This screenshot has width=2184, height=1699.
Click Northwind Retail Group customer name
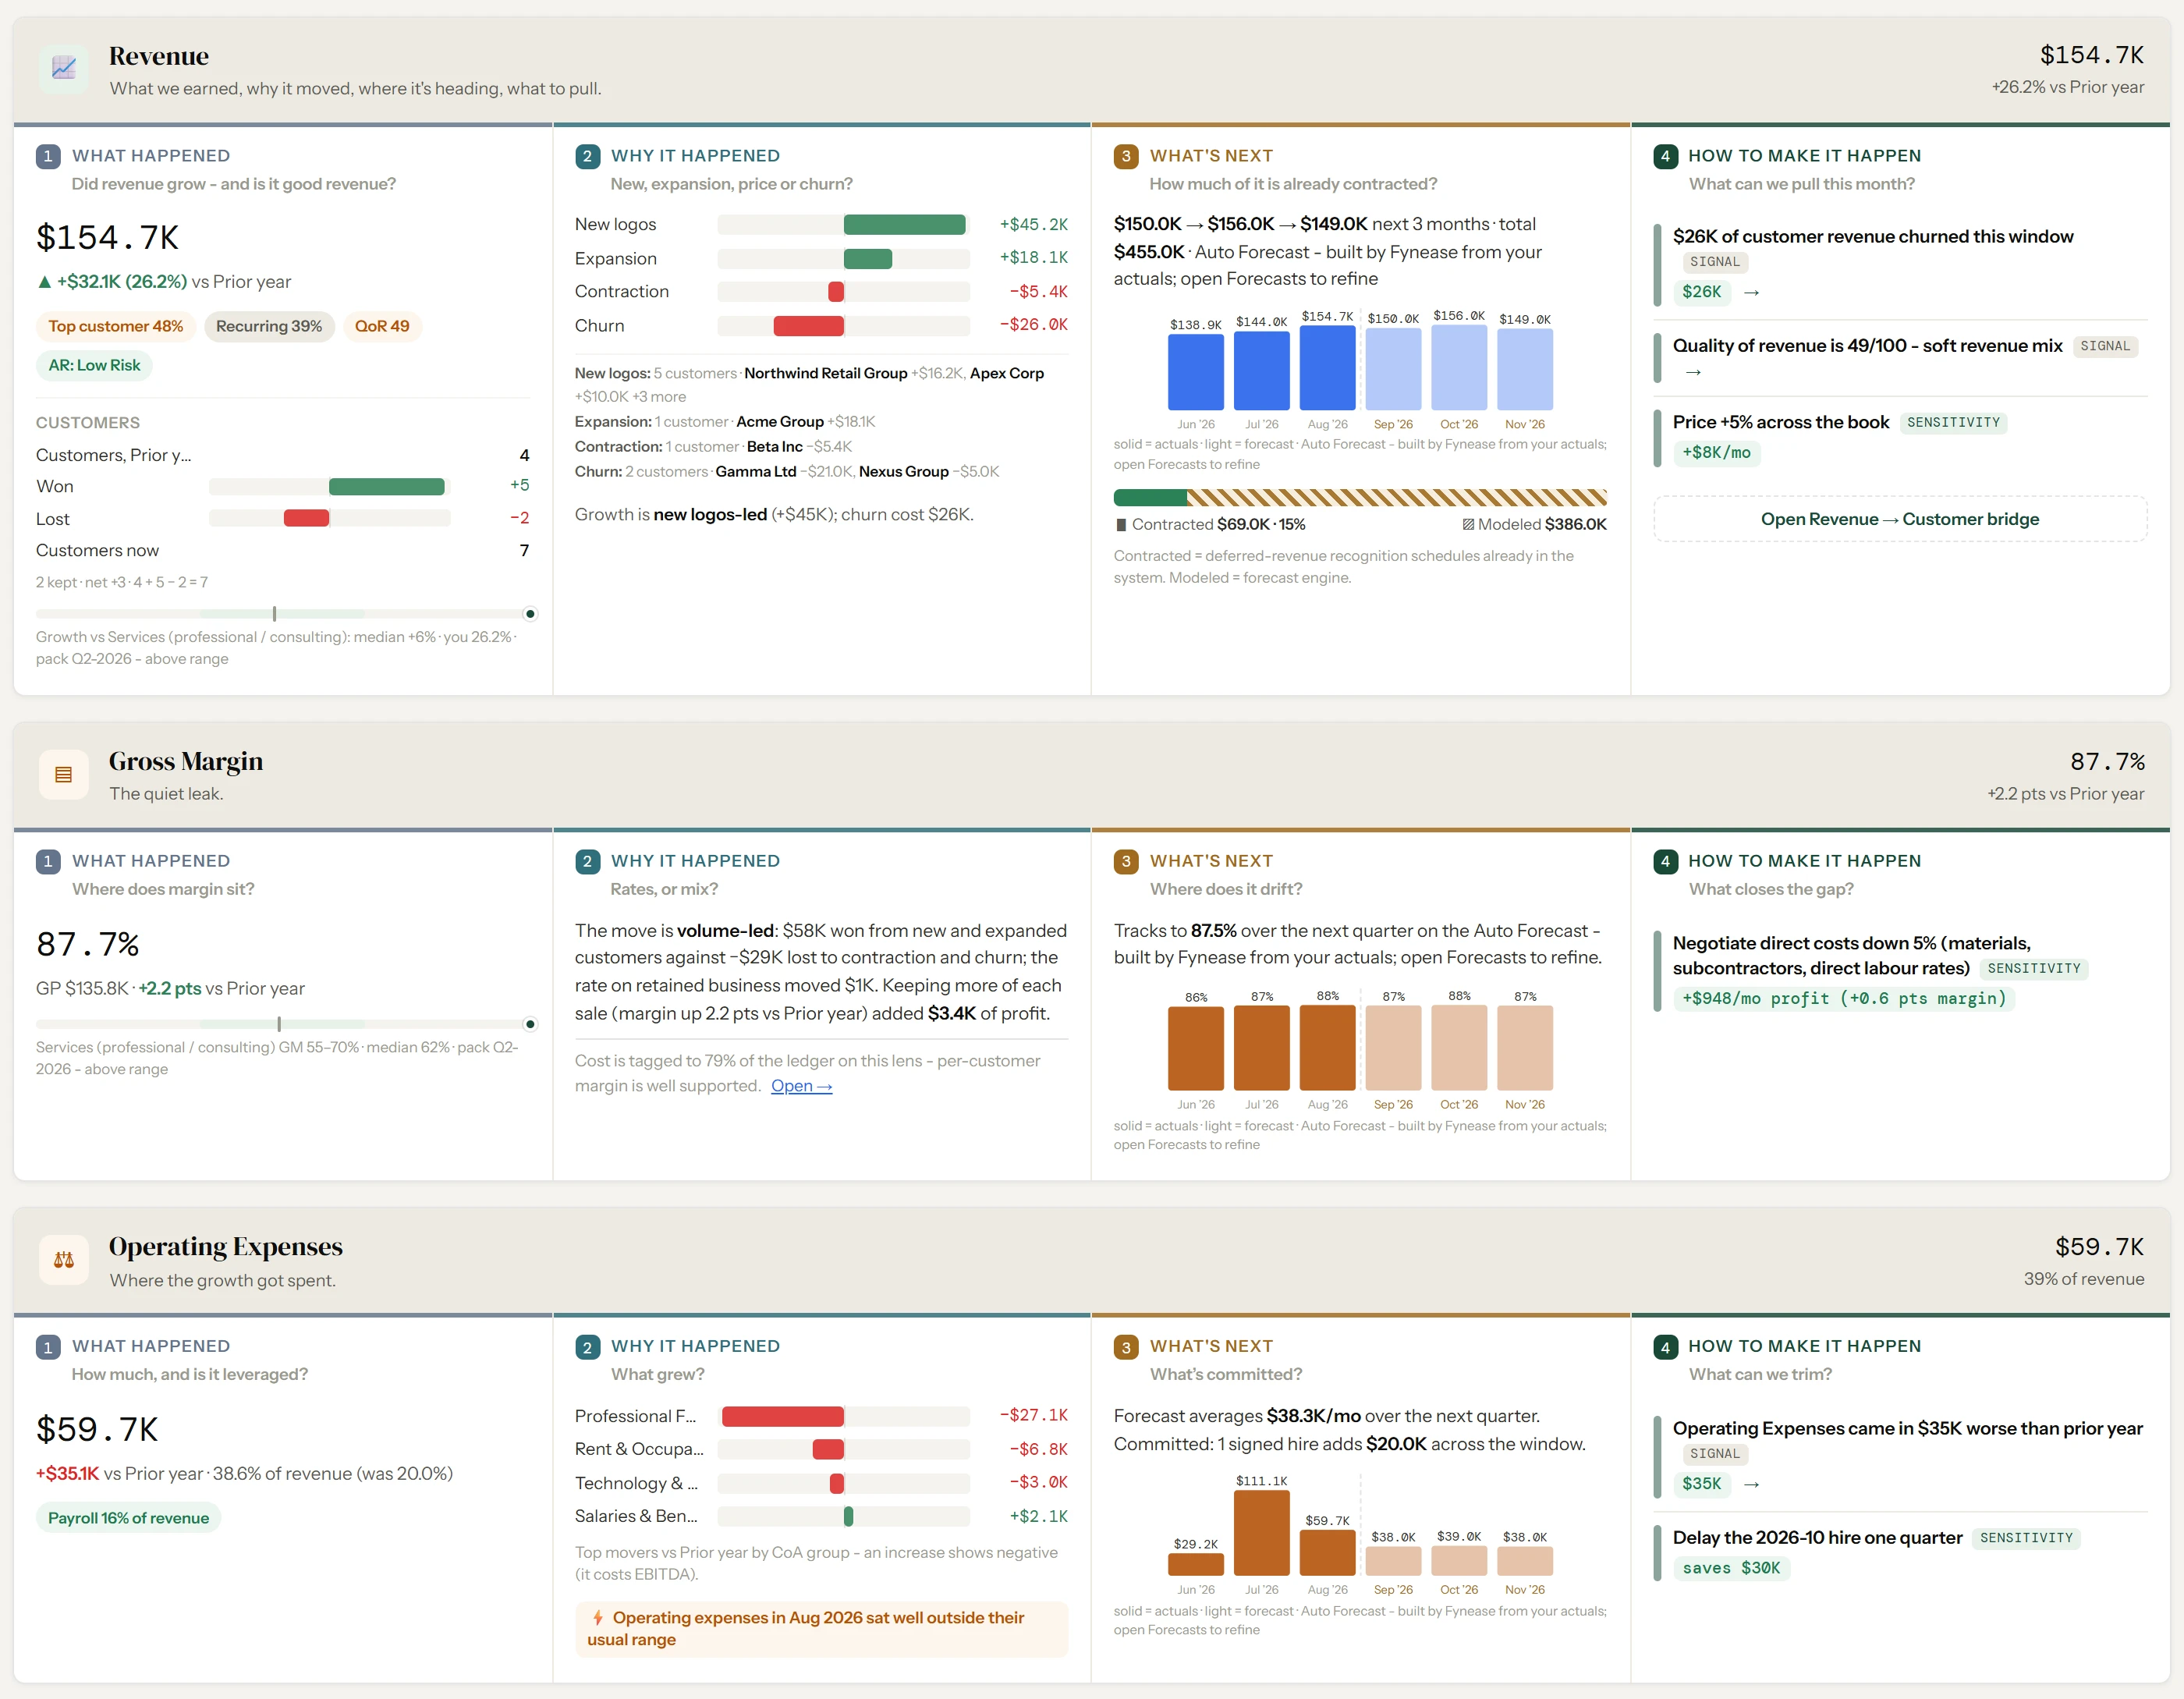pyautogui.click(x=825, y=373)
